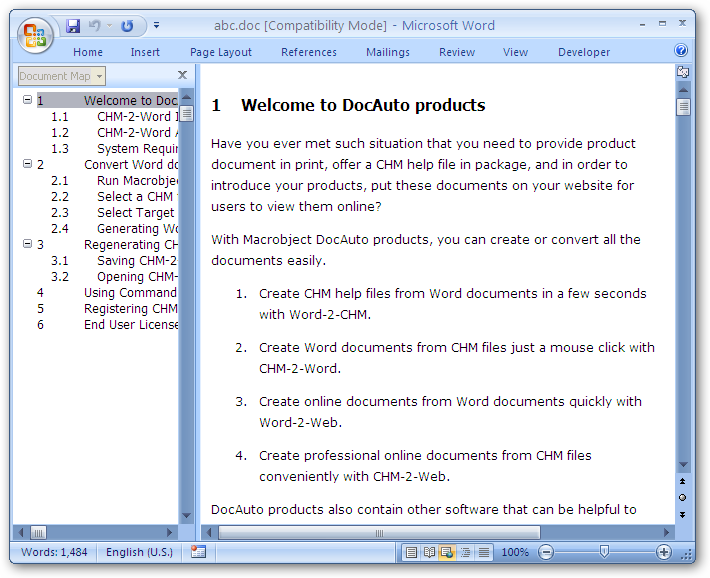Viewport: 710px width, 578px height.
Task: Go to heading 1.3 System Requir
Action: click(115, 149)
